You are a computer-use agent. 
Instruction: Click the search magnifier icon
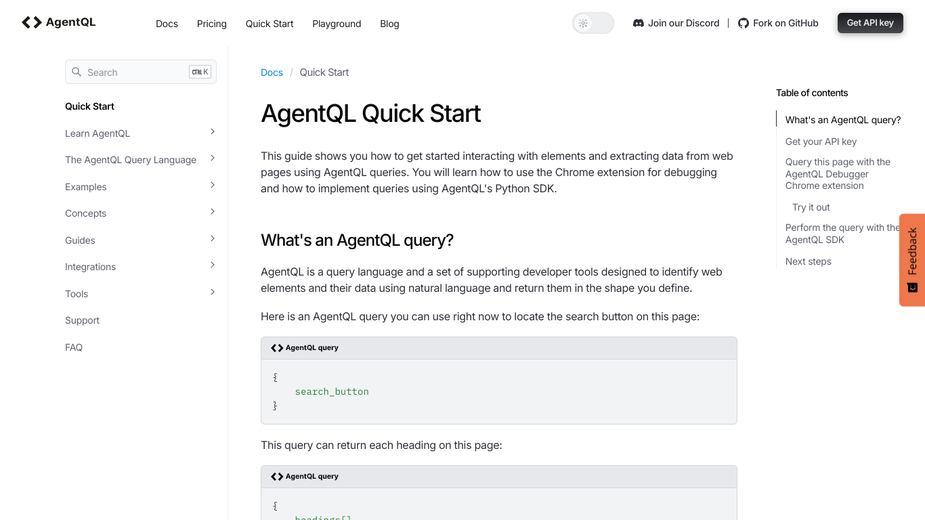[76, 72]
